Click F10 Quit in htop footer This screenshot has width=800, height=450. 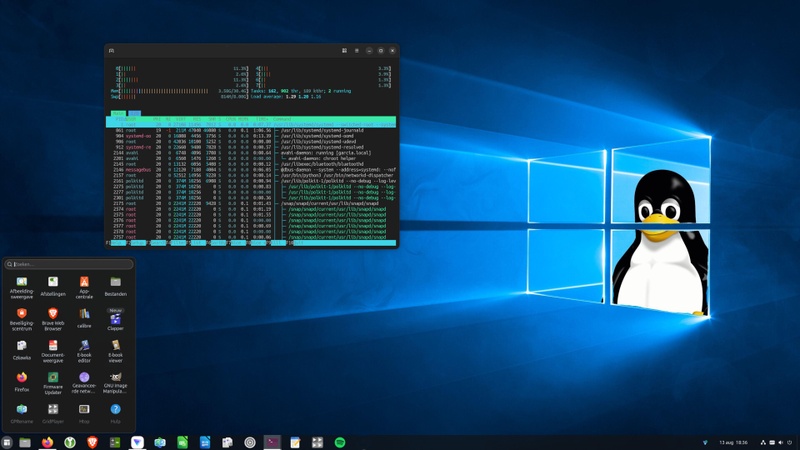coord(296,243)
